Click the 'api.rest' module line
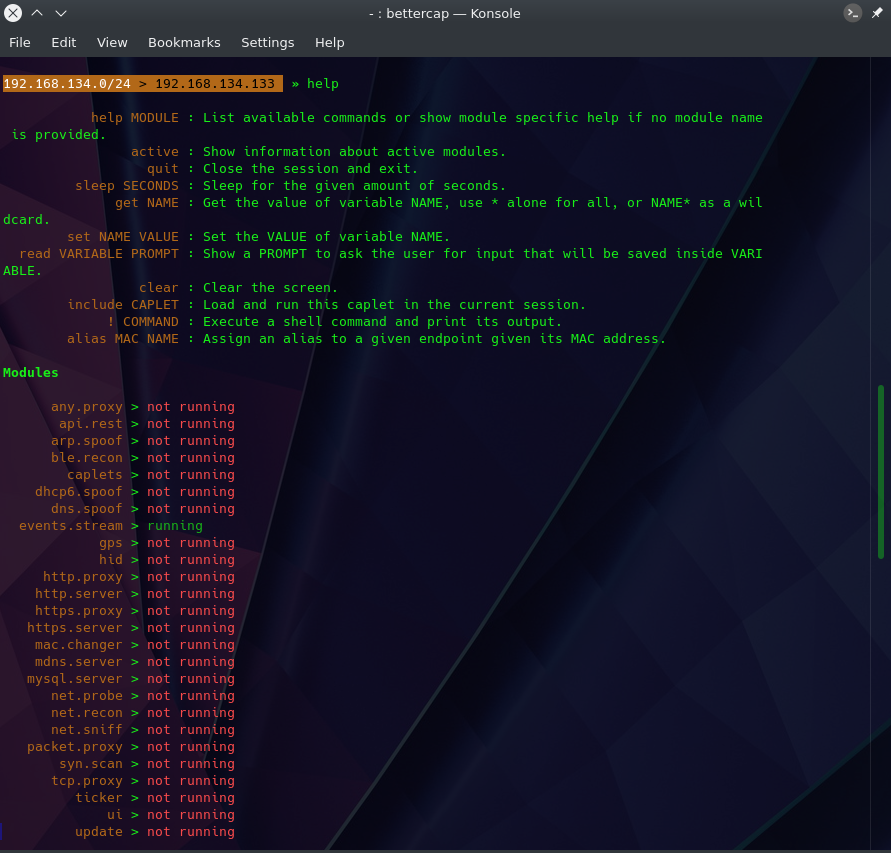Image resolution: width=891 pixels, height=853 pixels. (147, 424)
